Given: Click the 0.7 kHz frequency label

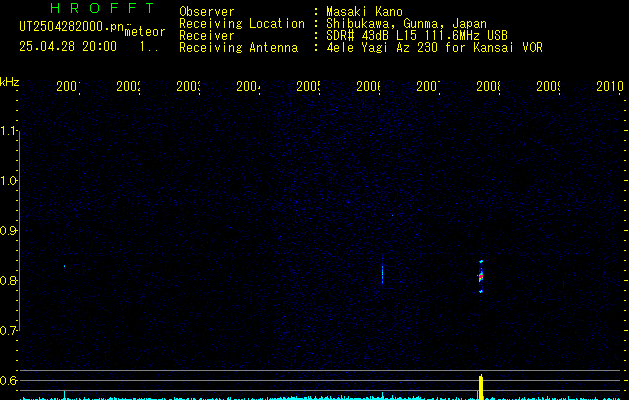Looking at the screenshot, I should pos(8,330).
